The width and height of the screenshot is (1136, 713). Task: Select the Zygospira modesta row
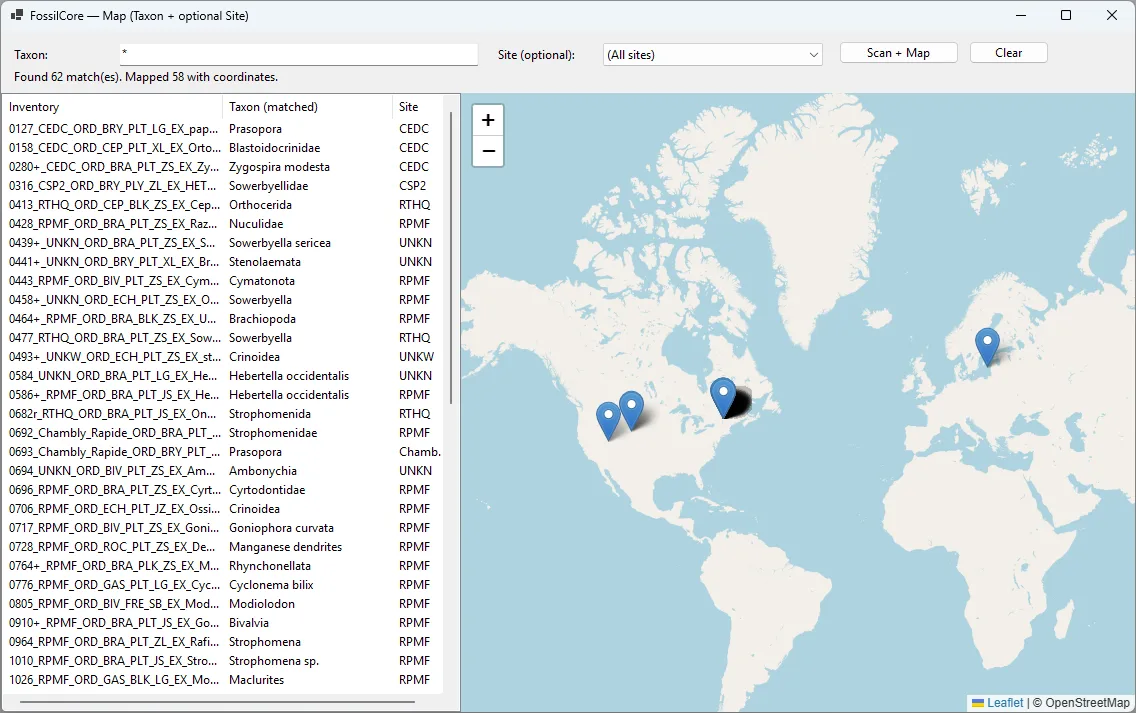point(223,167)
